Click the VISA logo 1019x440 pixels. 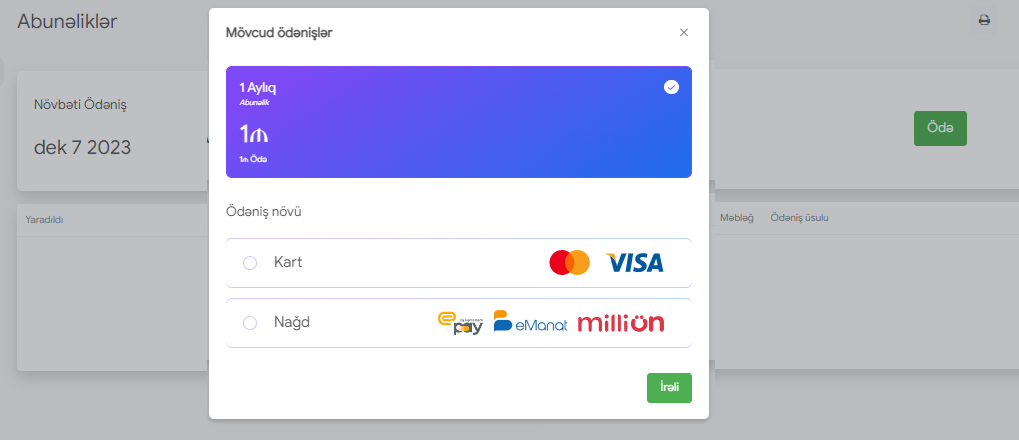click(634, 263)
